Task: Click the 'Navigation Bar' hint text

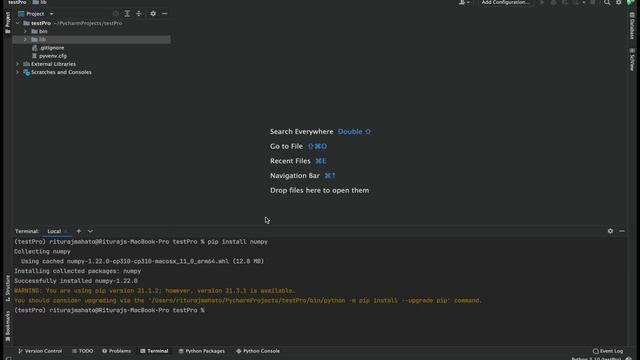Action: pos(295,176)
